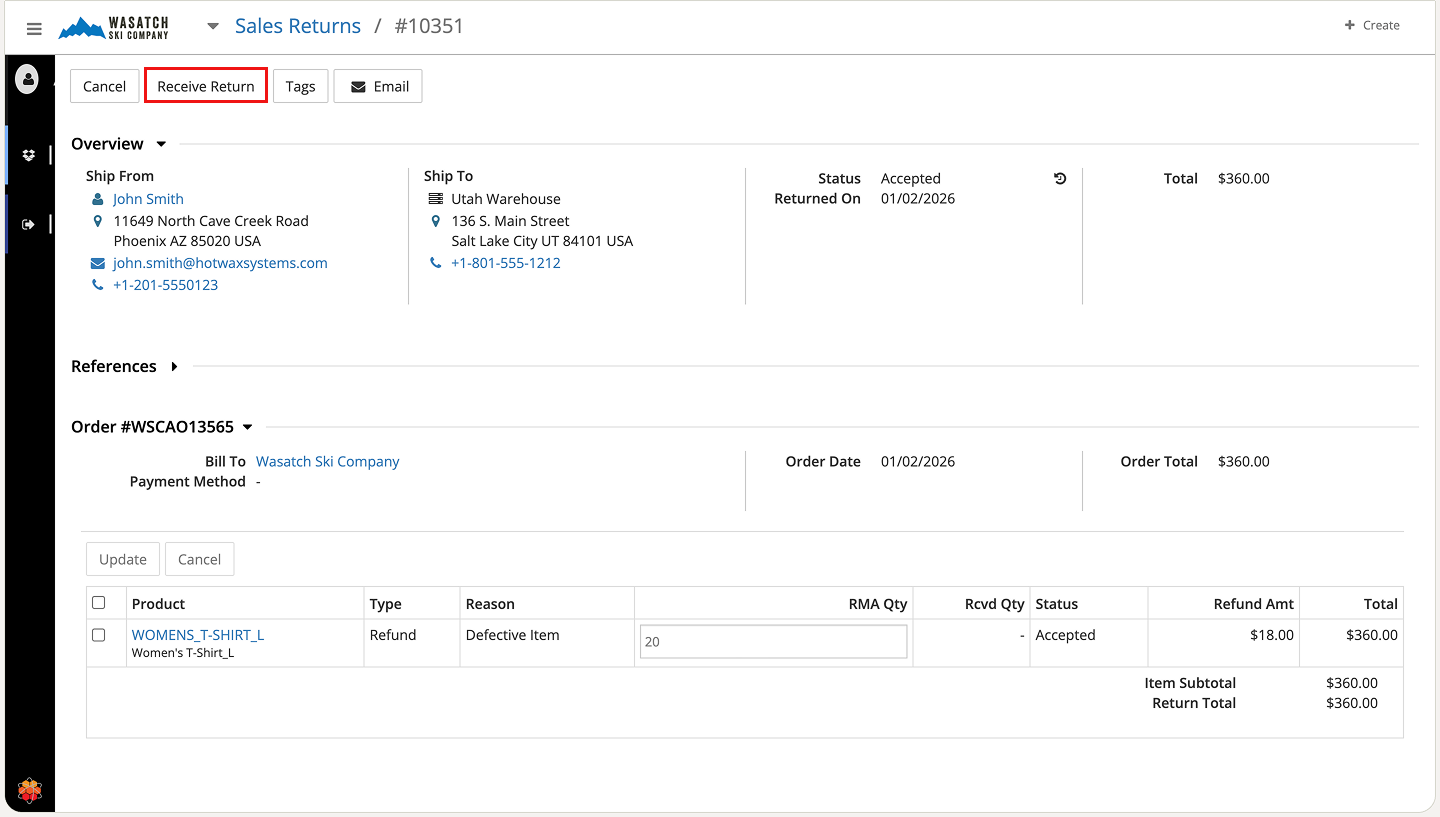This screenshot has width=1440, height=817.
Task: Toggle the select-all checkbox in table header
Action: click(x=99, y=603)
